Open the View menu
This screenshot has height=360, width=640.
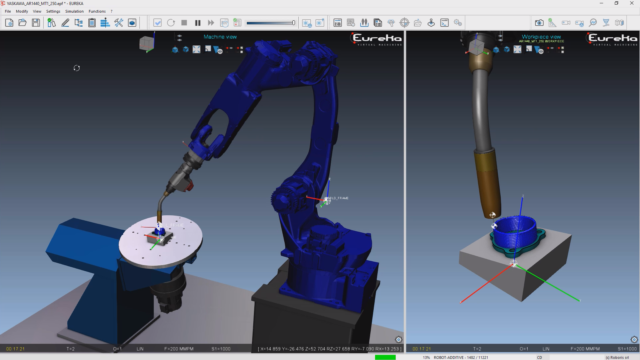[x=37, y=11]
